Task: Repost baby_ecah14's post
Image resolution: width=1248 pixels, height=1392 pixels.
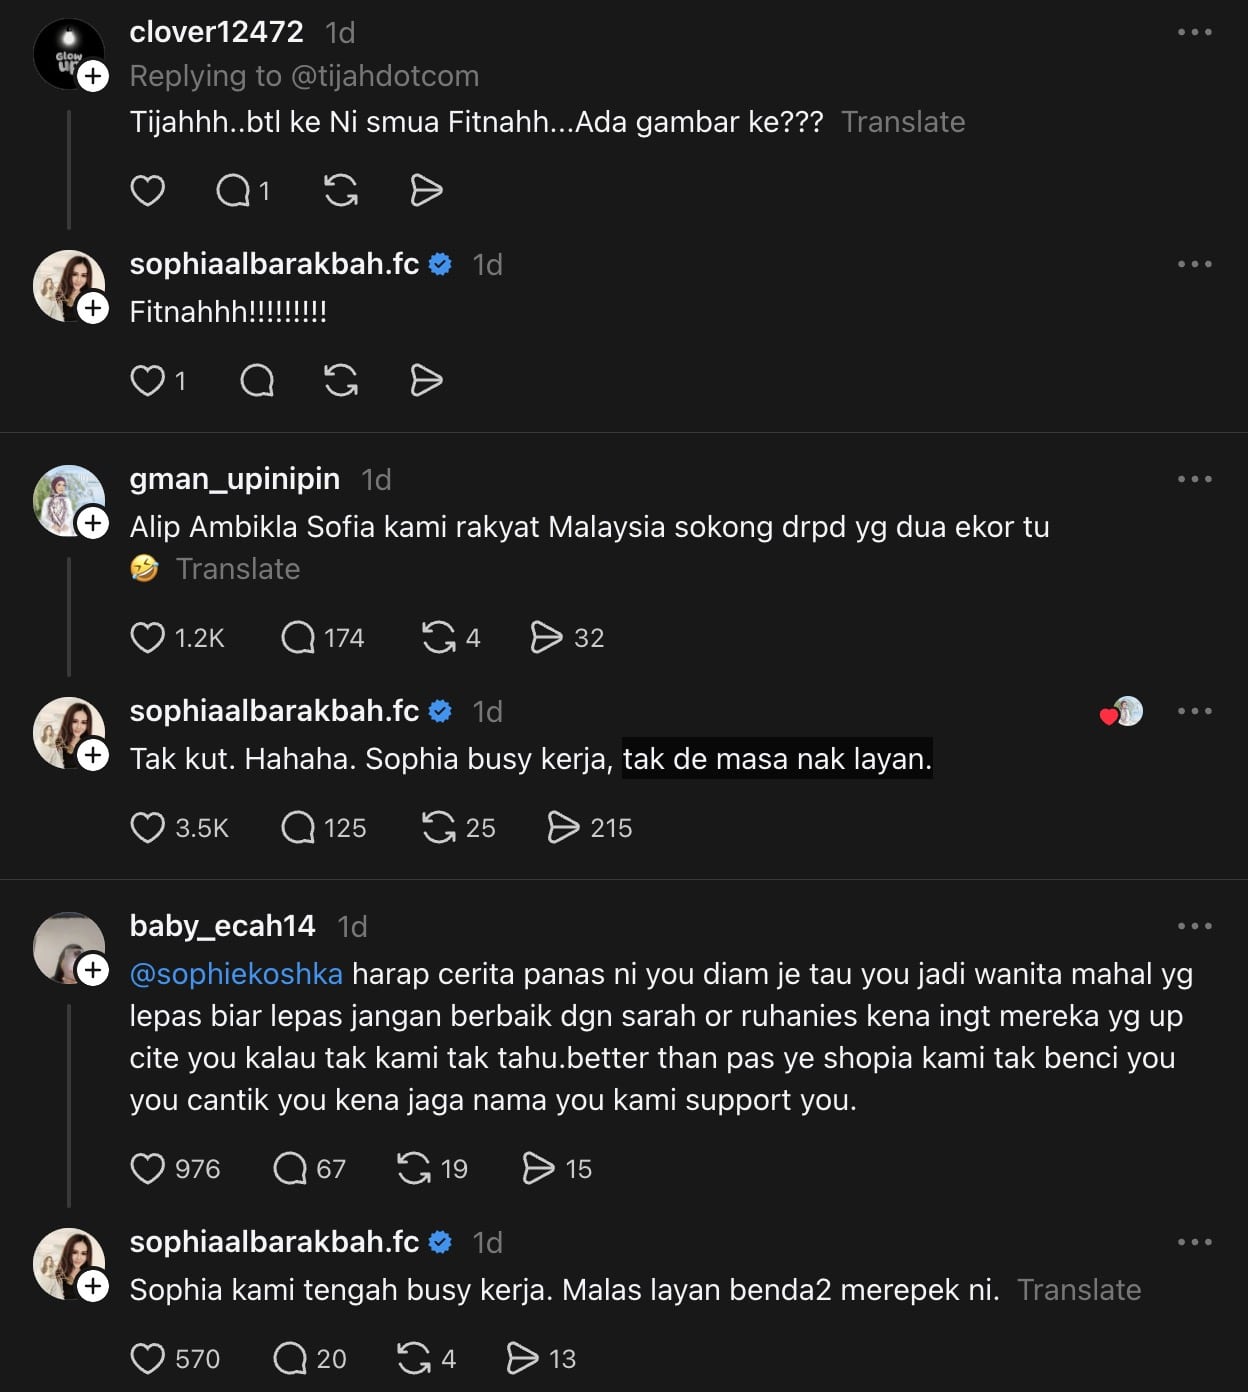Action: (414, 1168)
